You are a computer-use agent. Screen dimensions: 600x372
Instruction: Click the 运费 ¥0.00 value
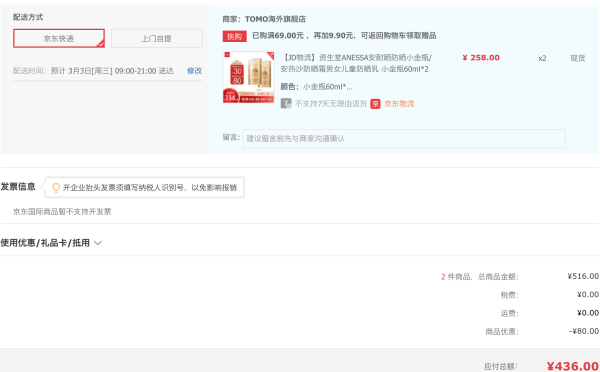(588, 313)
